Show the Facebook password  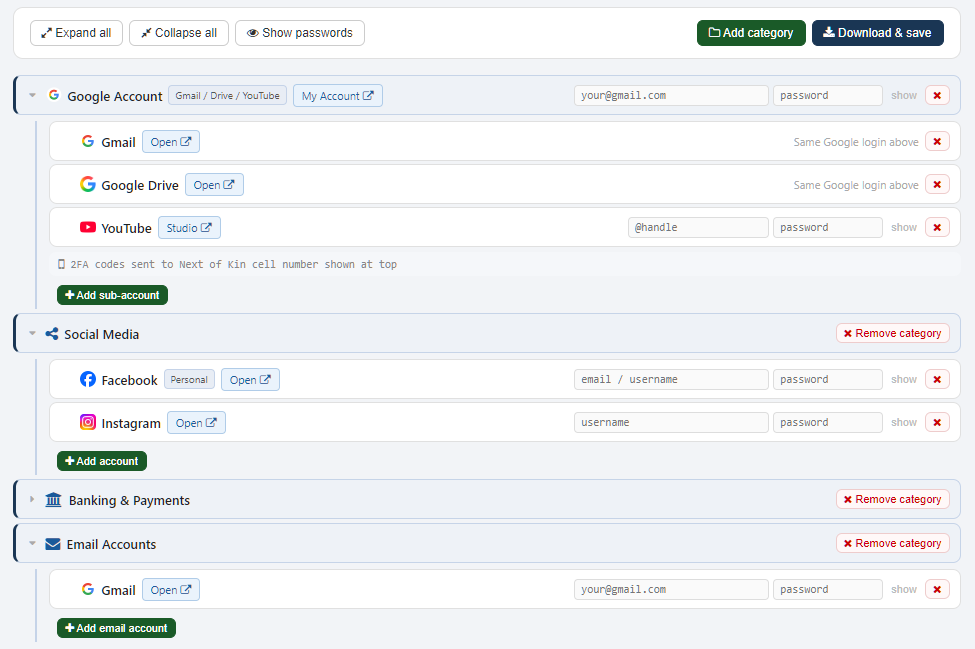903,379
